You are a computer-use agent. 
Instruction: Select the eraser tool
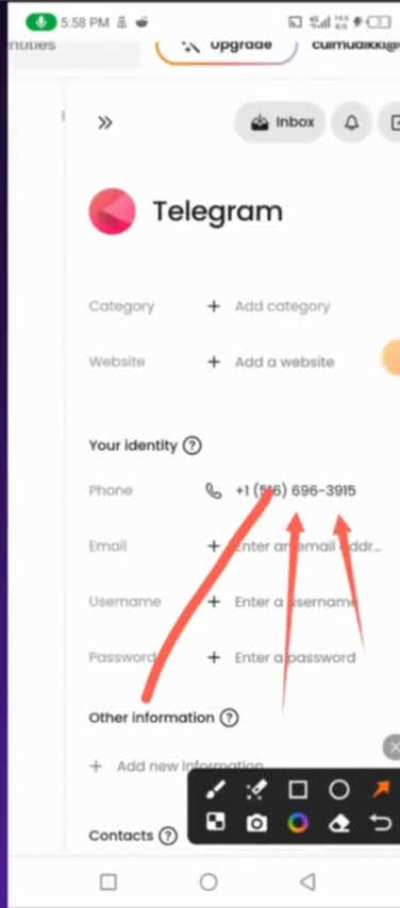(x=339, y=823)
